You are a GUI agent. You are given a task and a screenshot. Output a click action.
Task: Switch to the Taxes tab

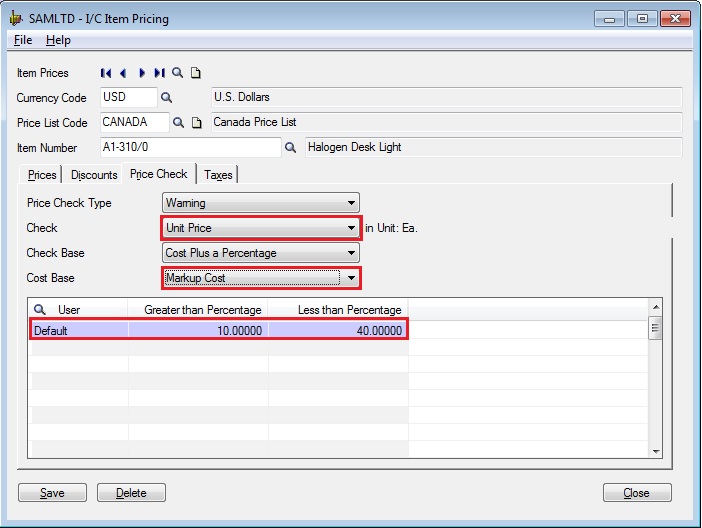tap(218, 175)
